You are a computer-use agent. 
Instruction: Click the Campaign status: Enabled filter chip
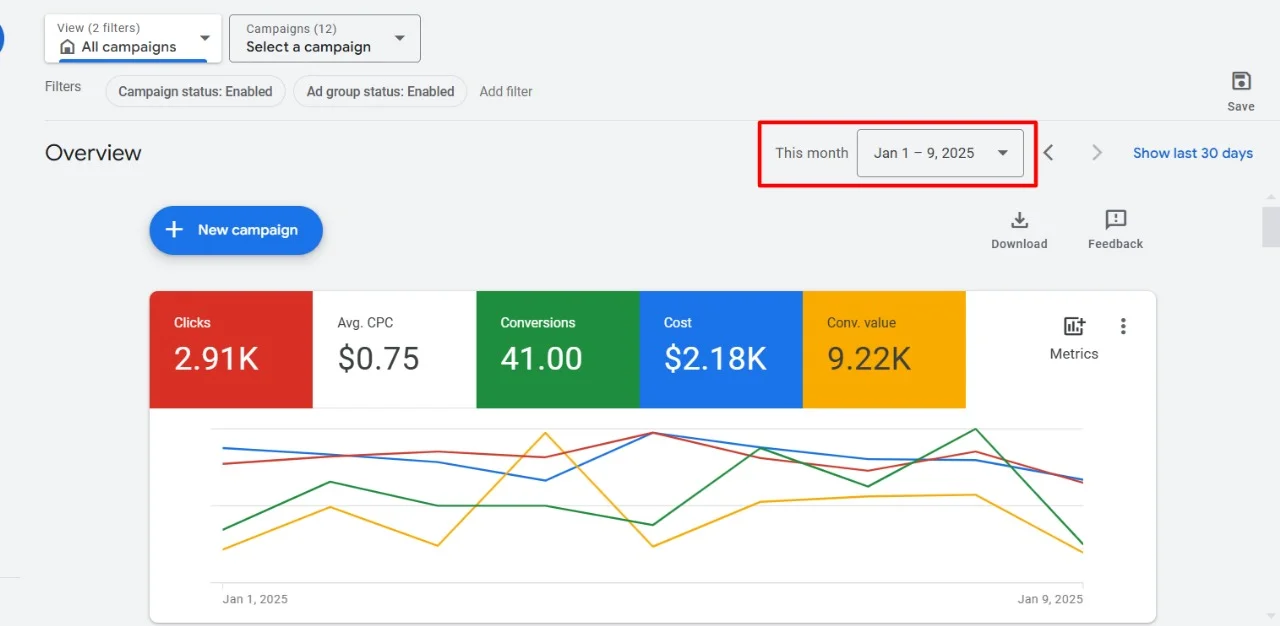pyautogui.click(x=195, y=91)
